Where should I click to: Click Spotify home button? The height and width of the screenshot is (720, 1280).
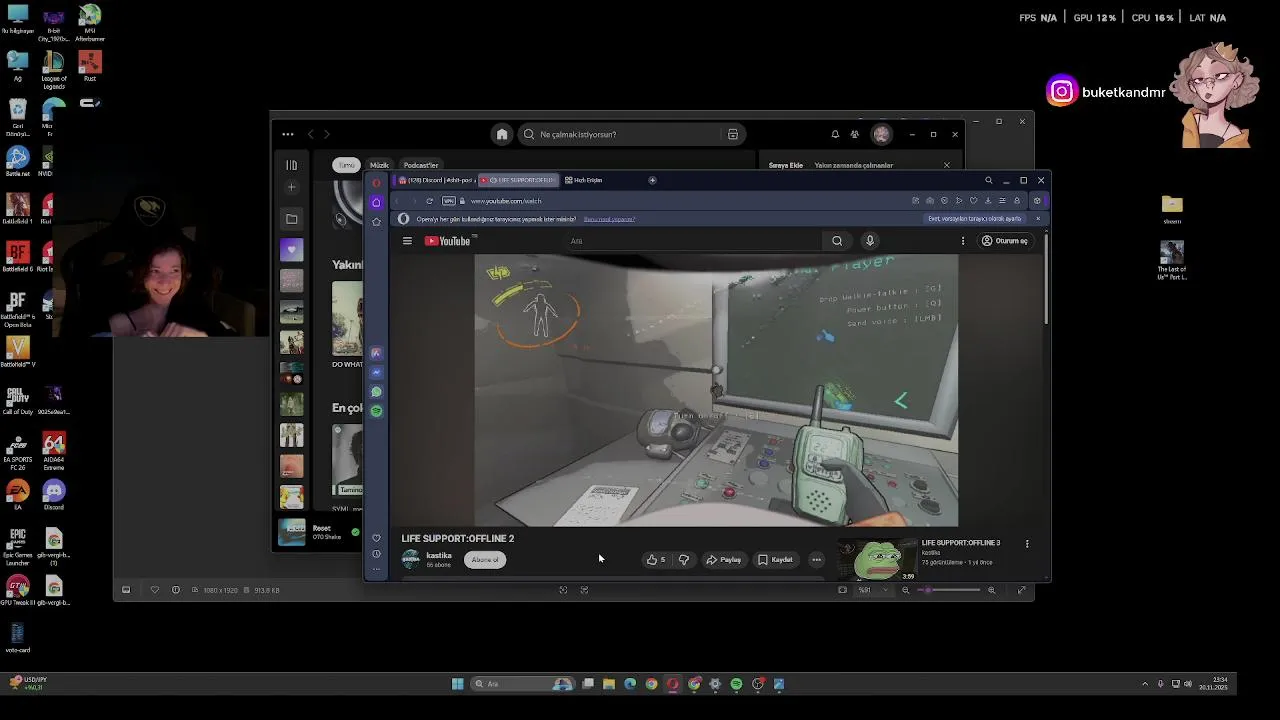[502, 134]
